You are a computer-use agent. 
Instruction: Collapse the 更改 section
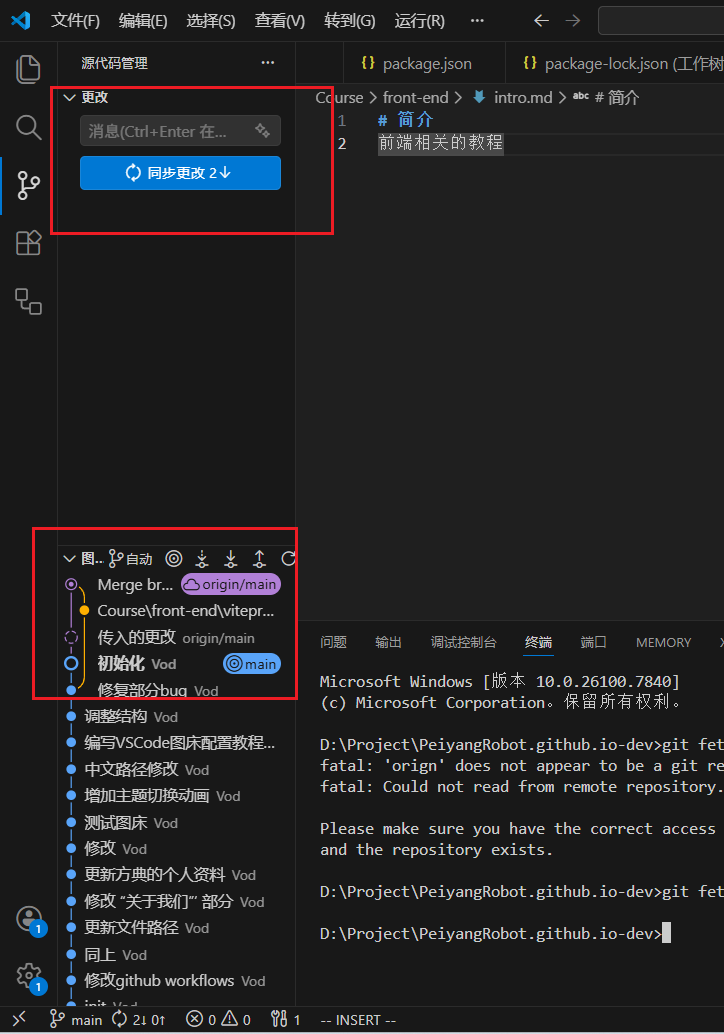tap(69, 98)
